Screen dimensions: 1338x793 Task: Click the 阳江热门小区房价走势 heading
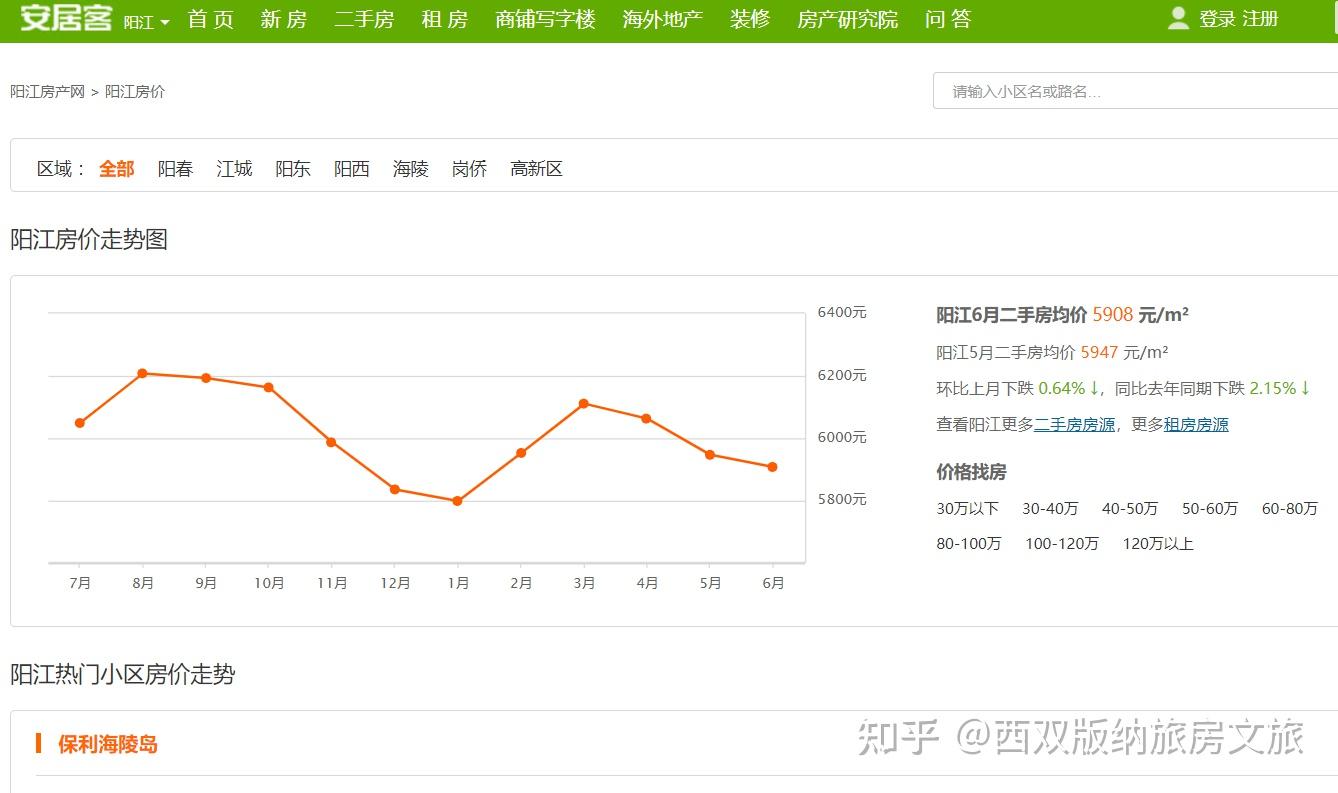(x=123, y=674)
